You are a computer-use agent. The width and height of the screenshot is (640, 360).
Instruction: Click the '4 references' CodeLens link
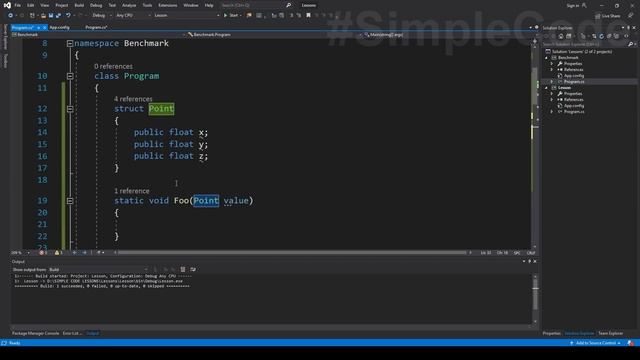tap(133, 99)
